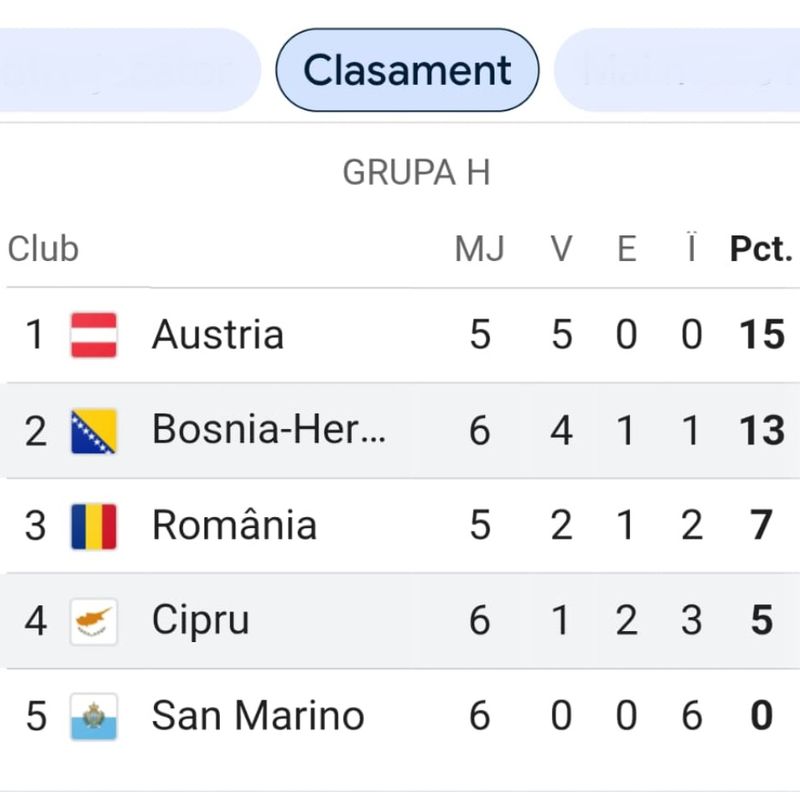Click the Cipru flag icon
This screenshot has height=792, width=800.
[94, 621]
